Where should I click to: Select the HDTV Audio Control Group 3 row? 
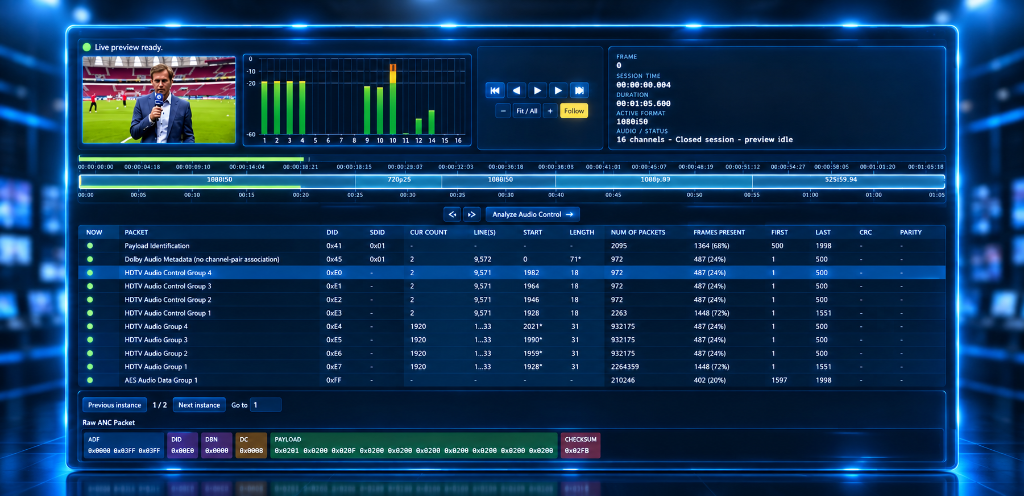512,286
